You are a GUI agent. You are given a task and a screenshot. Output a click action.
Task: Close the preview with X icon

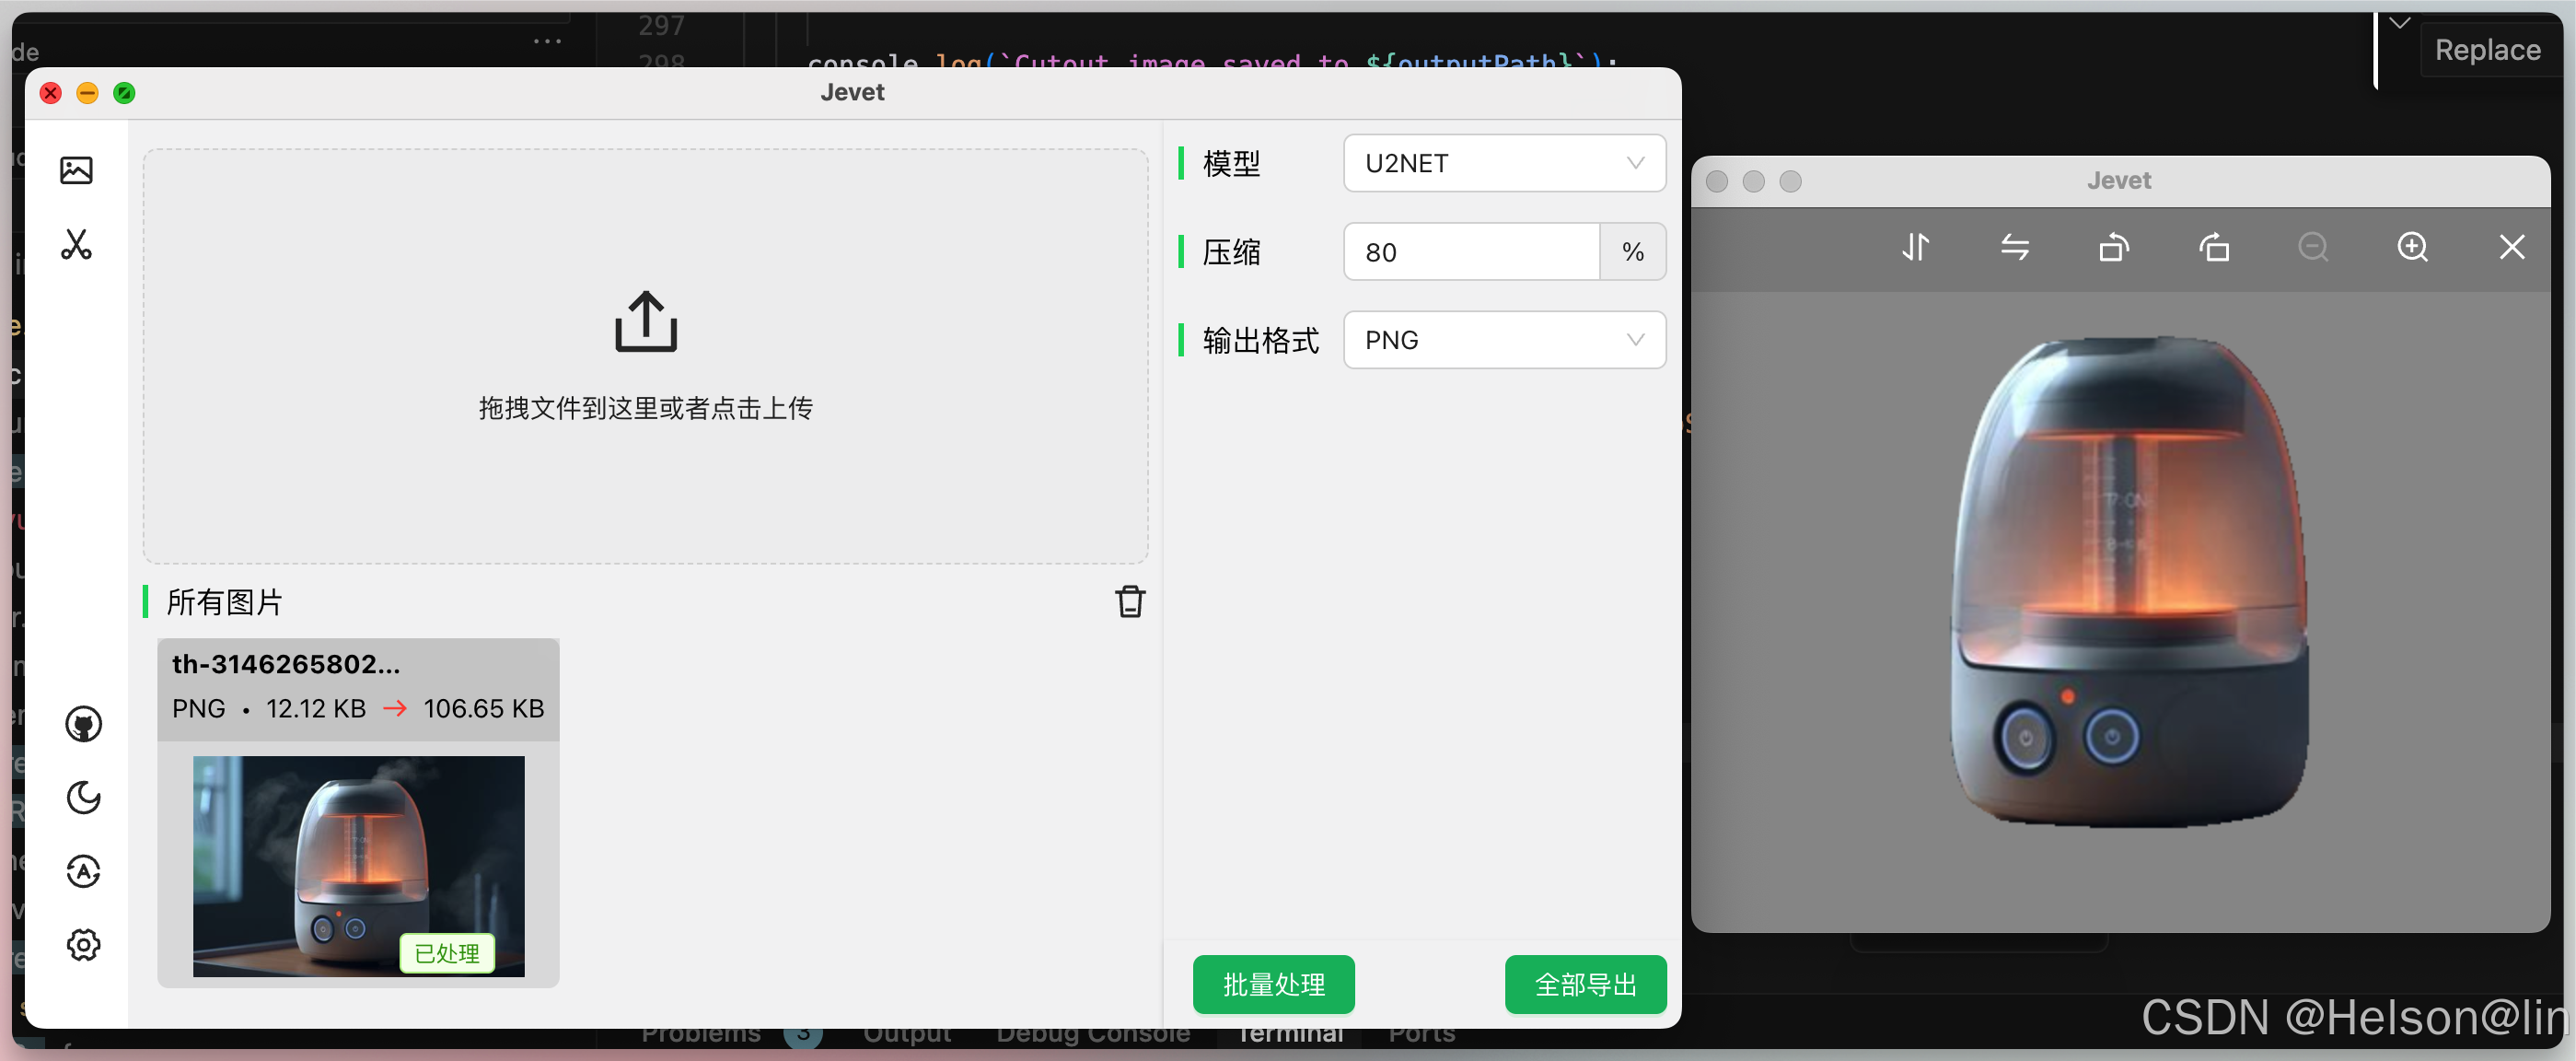(x=2511, y=247)
